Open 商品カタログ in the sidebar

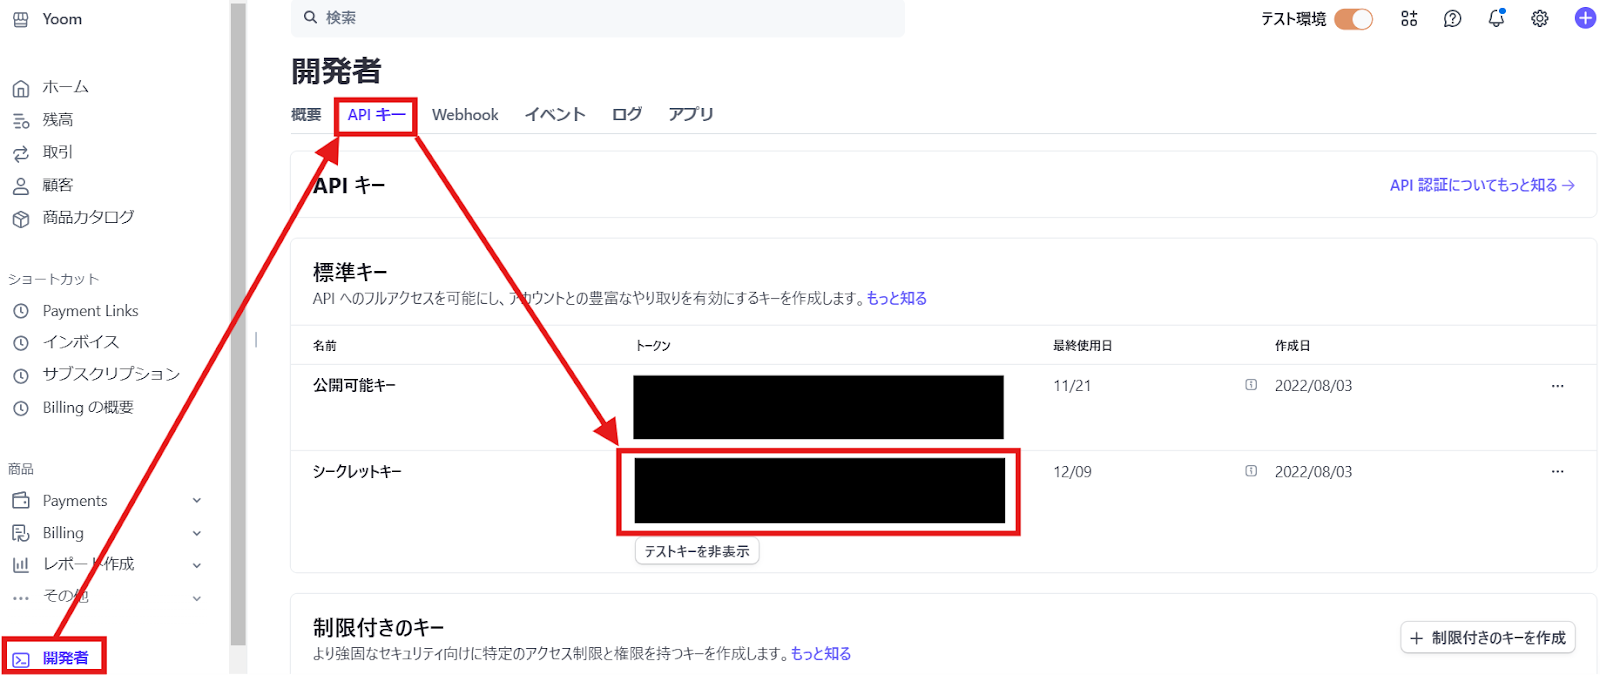pos(88,218)
